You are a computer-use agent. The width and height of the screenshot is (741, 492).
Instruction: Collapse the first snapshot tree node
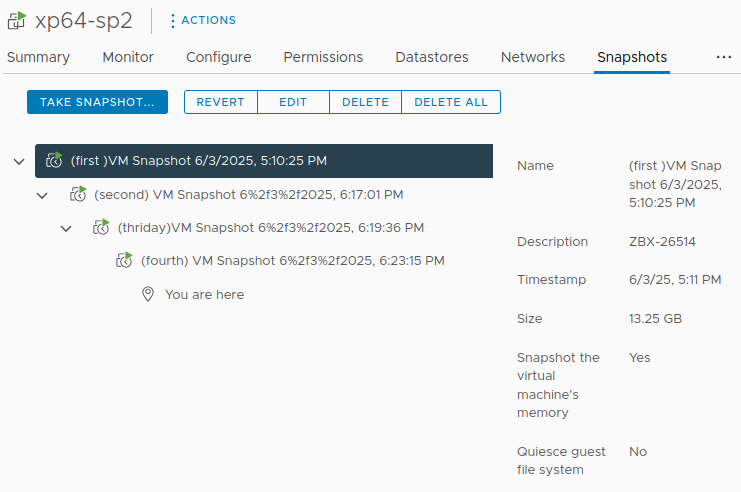point(19,161)
